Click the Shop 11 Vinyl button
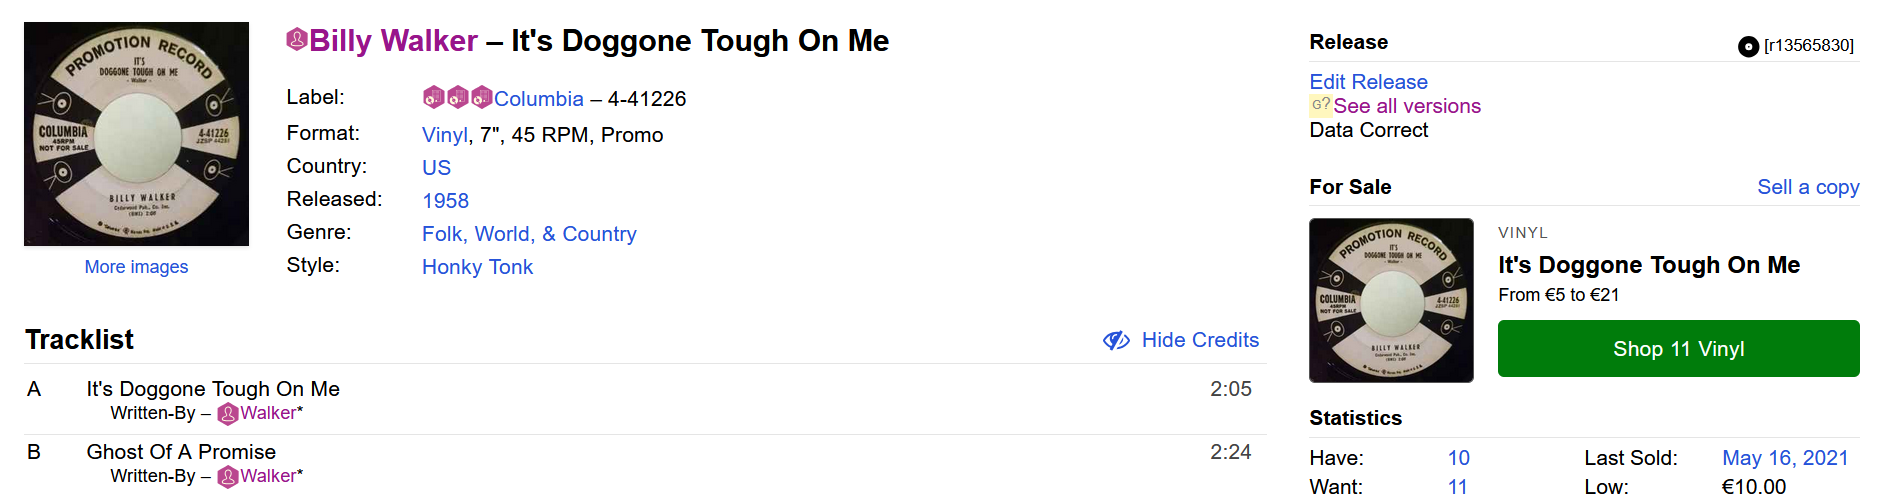Viewport: 1878px width, 494px height. [x=1678, y=349]
